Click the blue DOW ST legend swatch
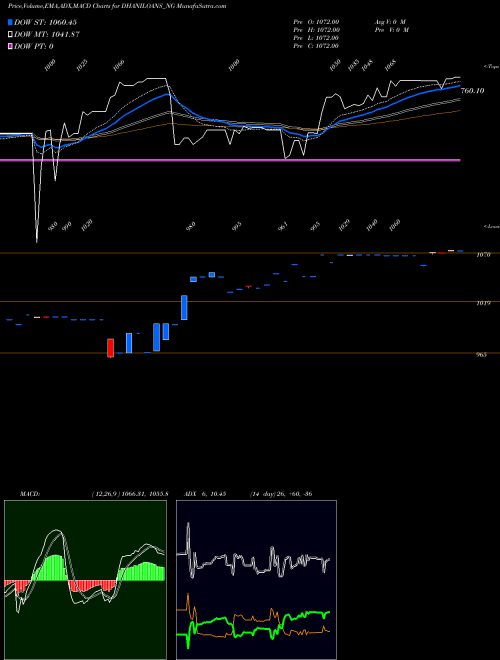This screenshot has height=660, width=500. [11, 22]
